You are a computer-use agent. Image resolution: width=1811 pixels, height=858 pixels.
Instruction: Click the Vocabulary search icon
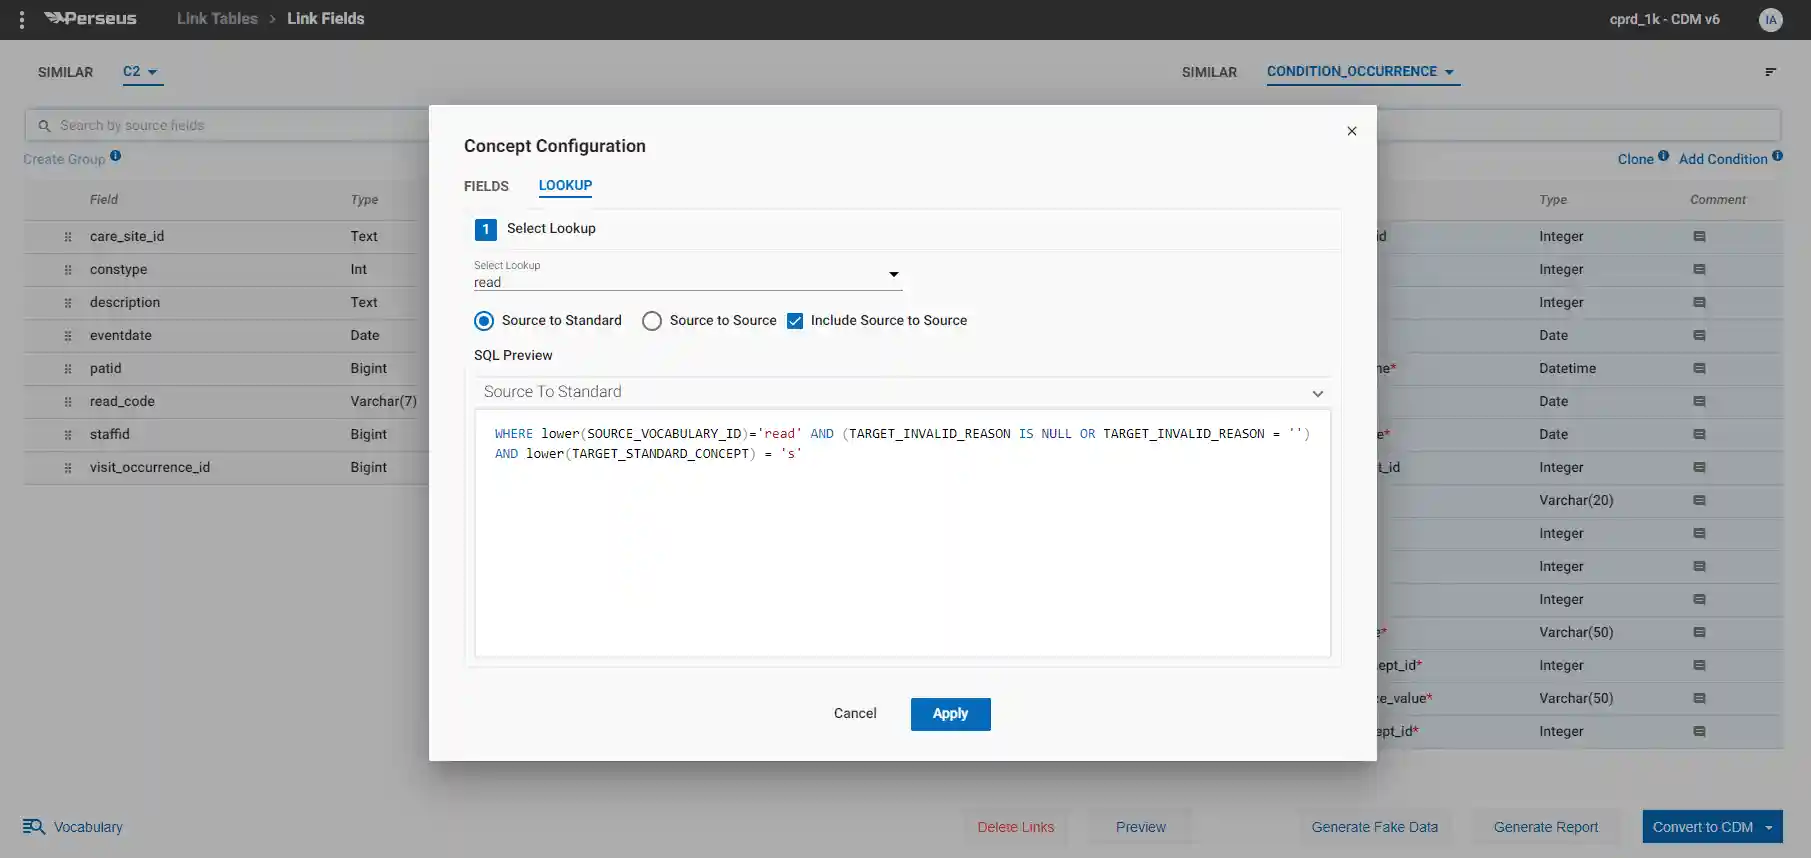34,827
